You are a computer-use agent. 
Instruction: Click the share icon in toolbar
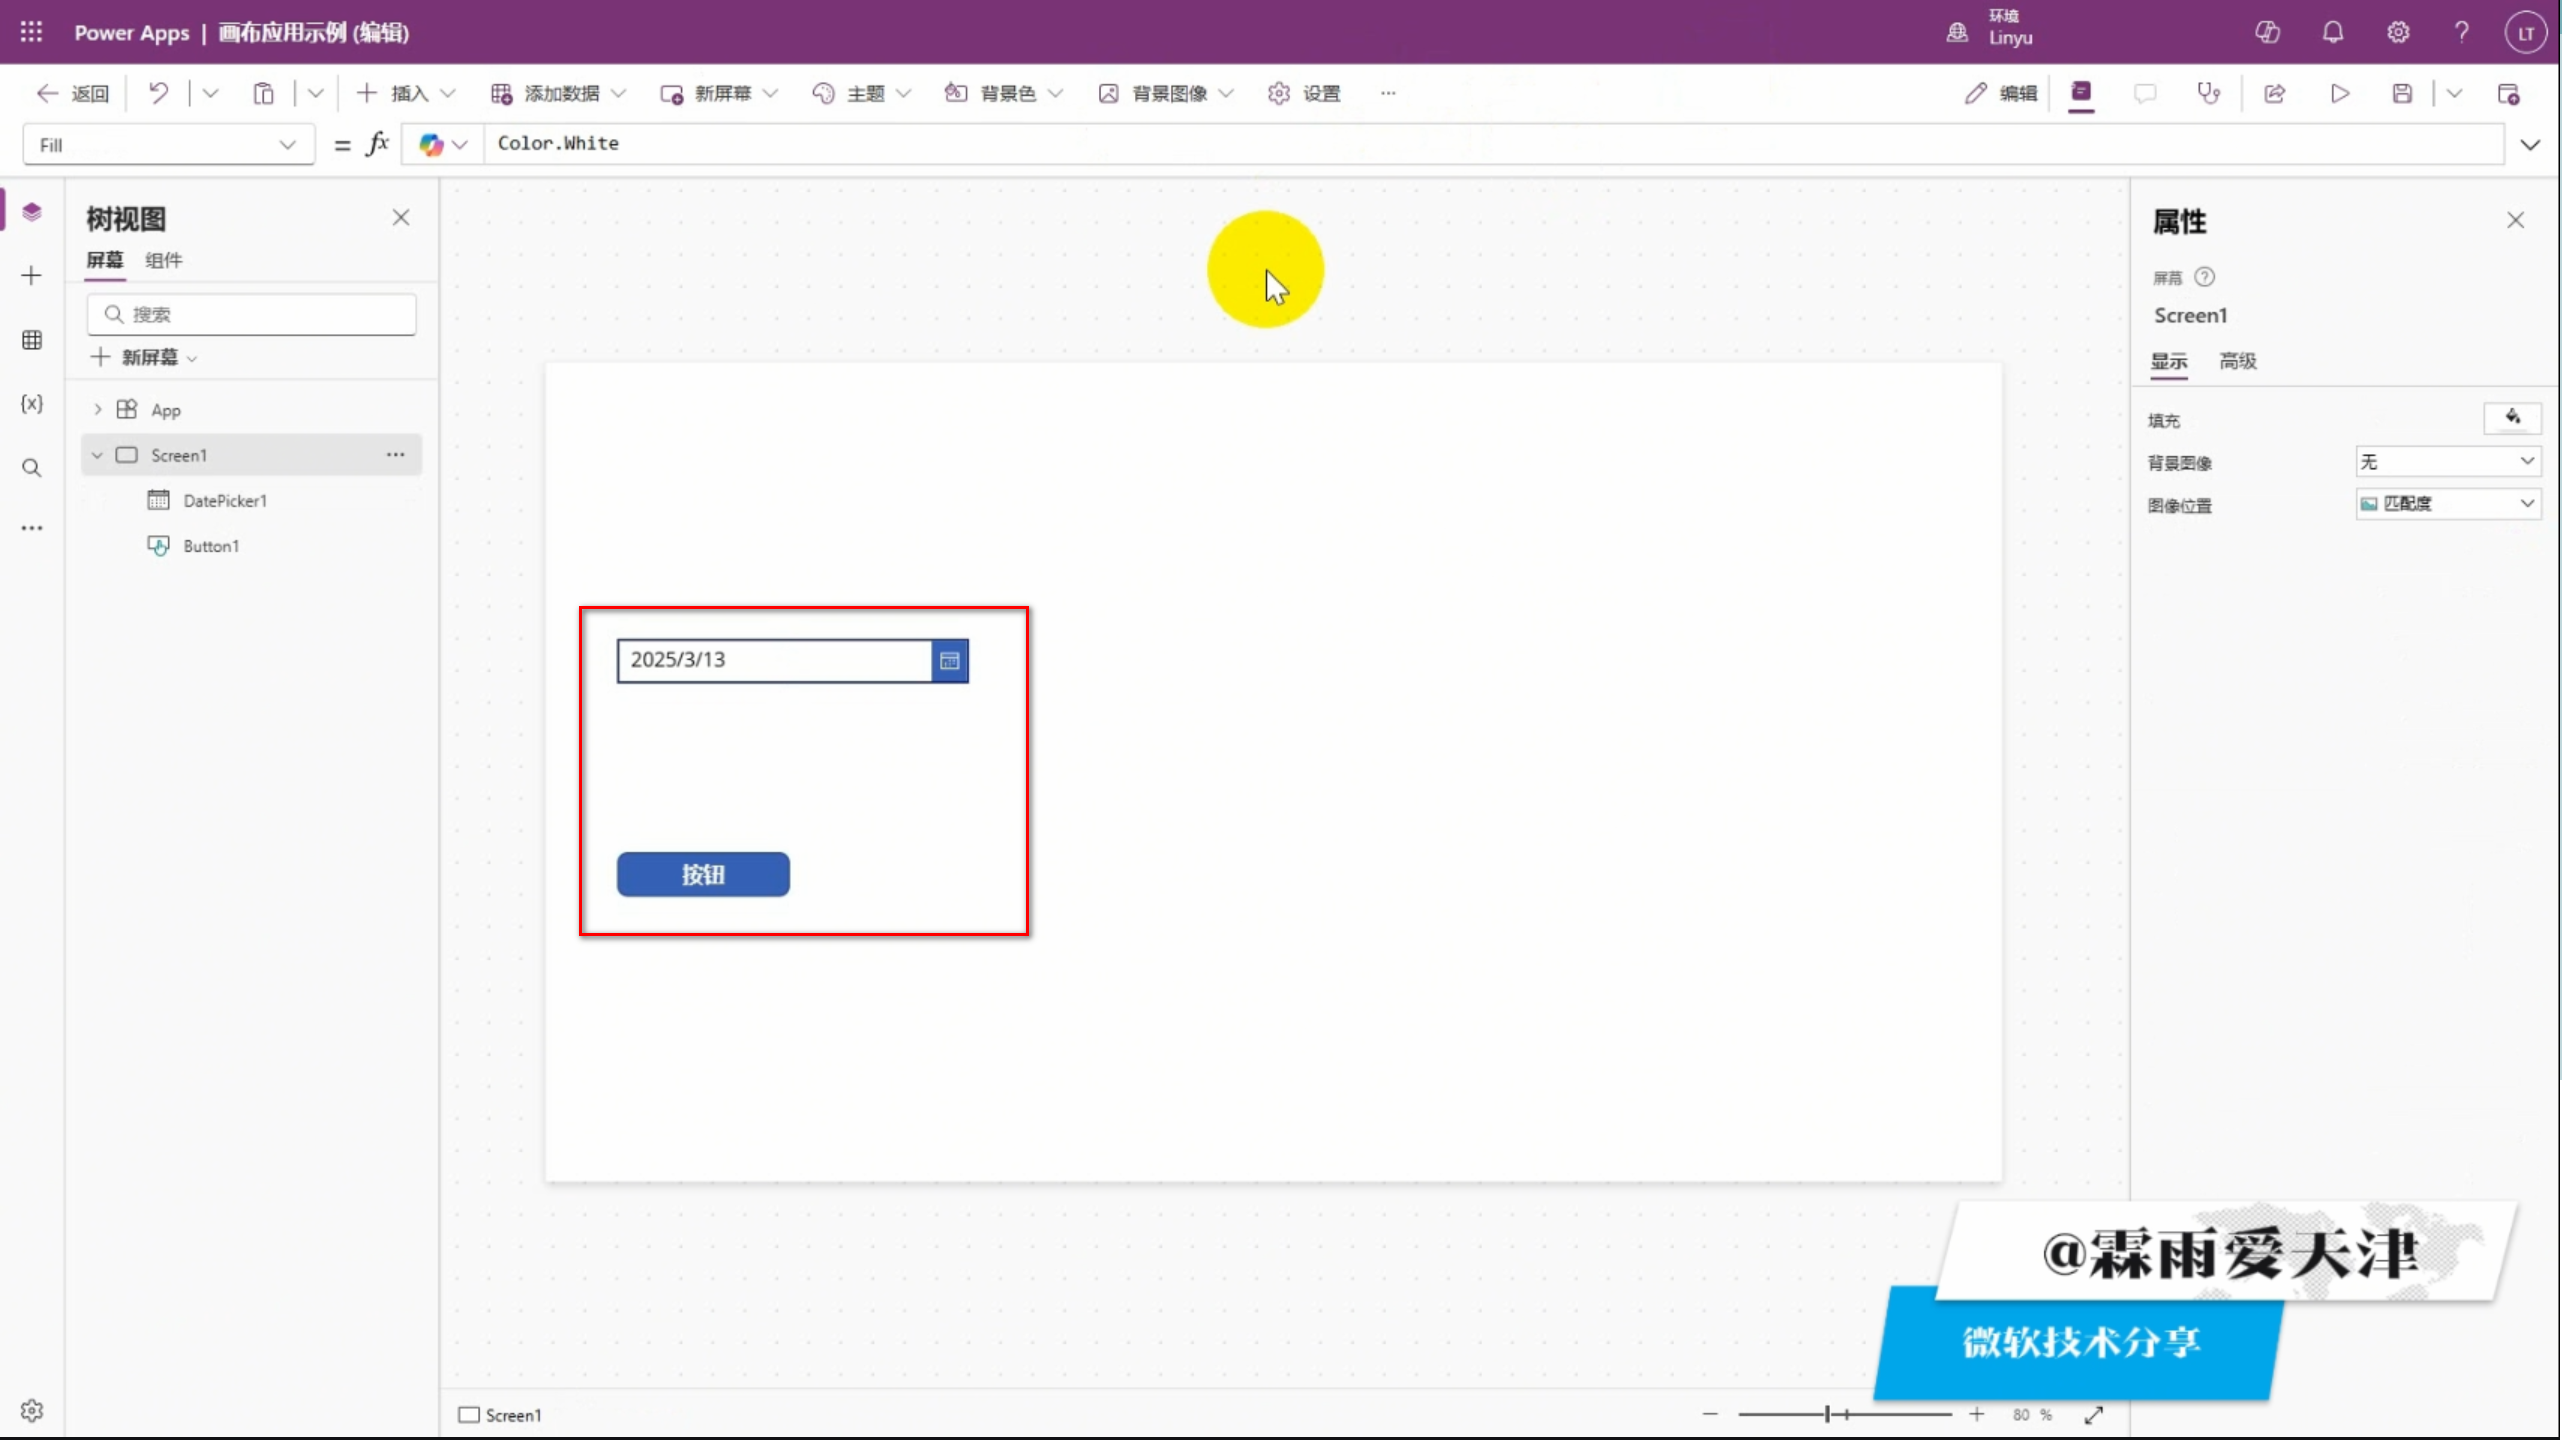coord(2274,93)
